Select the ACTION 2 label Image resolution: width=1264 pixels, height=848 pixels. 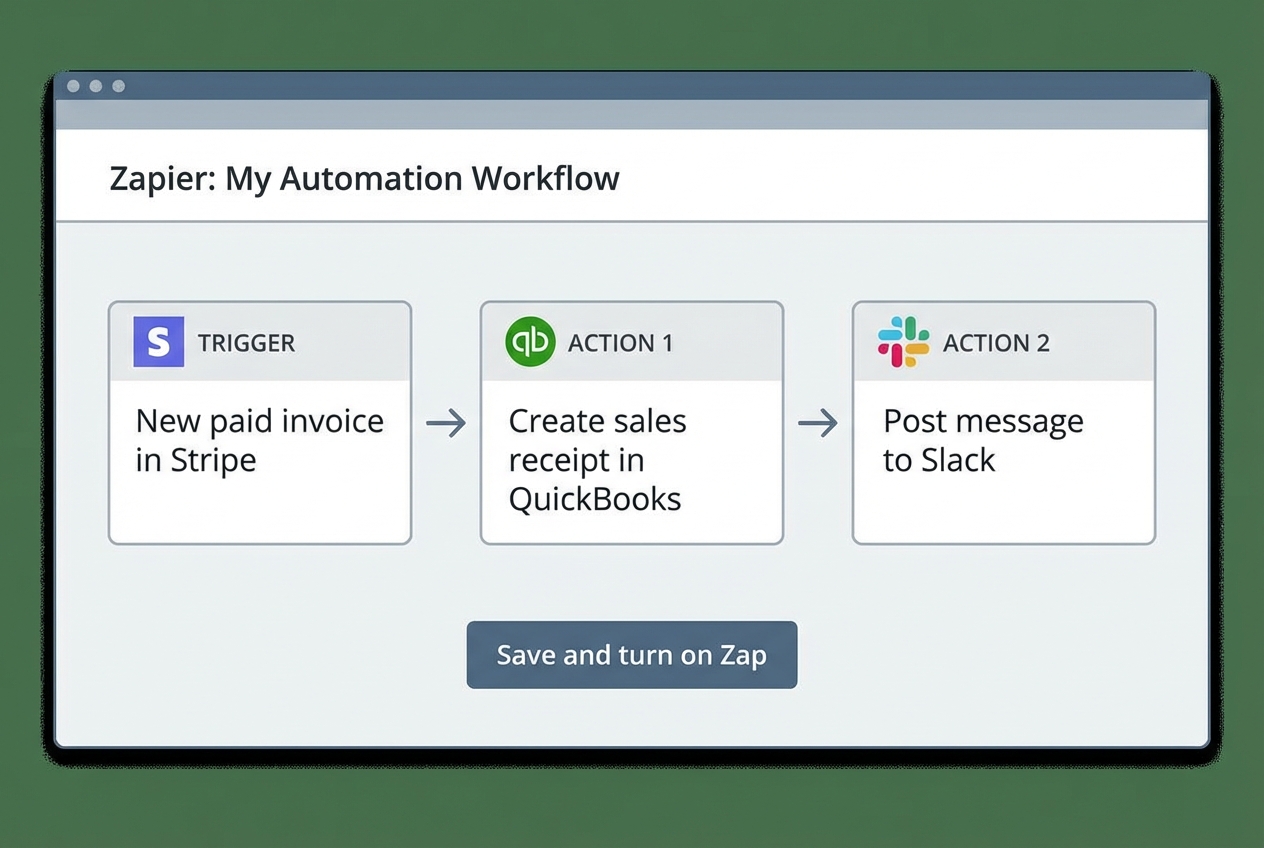point(996,342)
